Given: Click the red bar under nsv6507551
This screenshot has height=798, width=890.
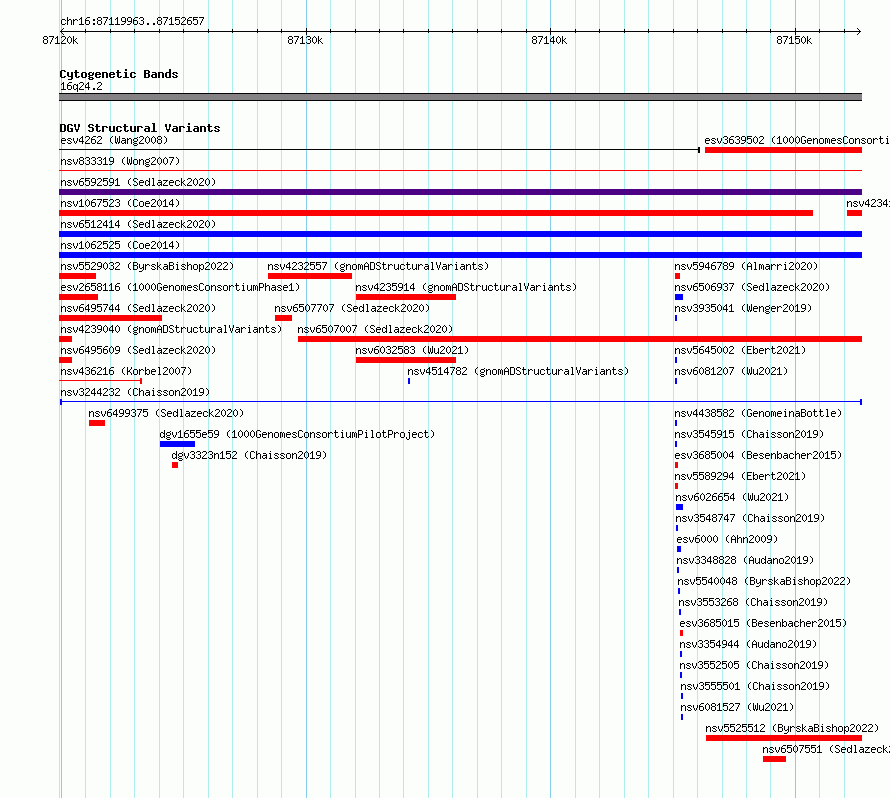Looking at the screenshot, I should pos(774,759).
